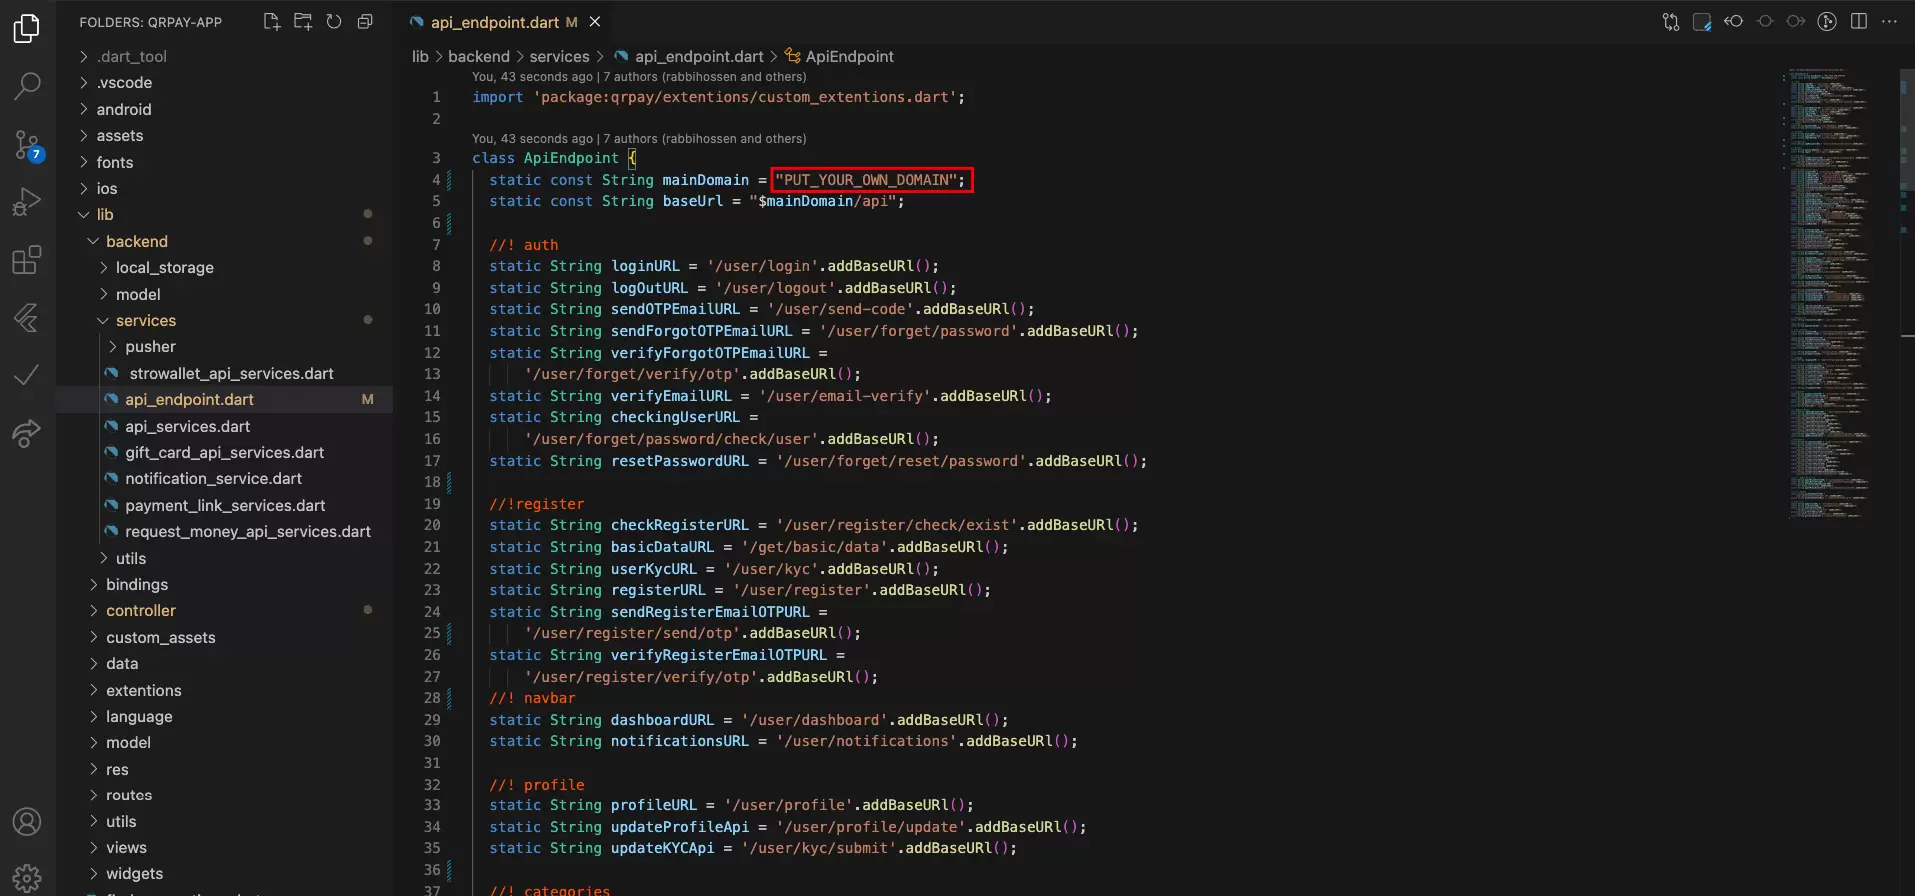This screenshot has width=1915, height=896.
Task: Go to the previous change revision icon
Action: click(1734, 21)
